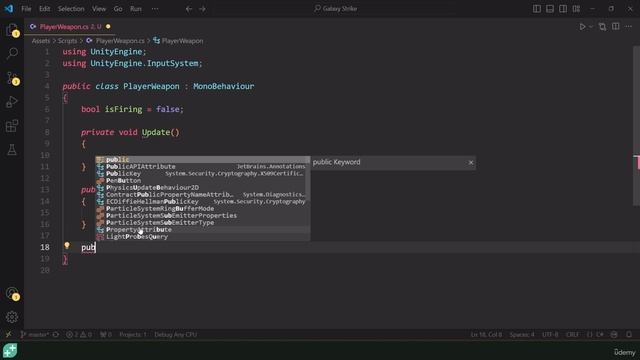
Task: Run the file with the play button
Action: point(582,27)
